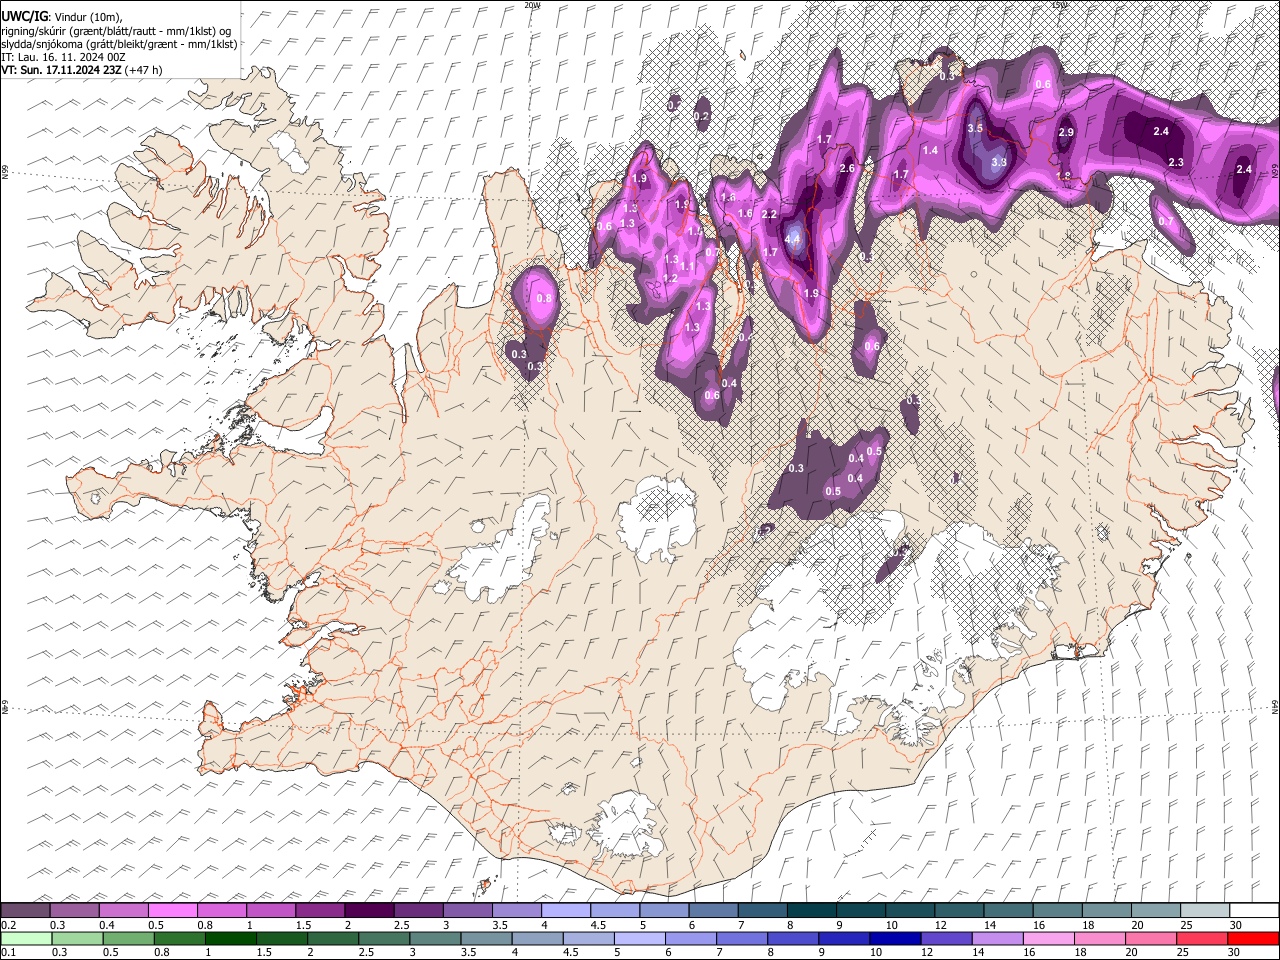Click the 3.3 value on the map
The height and width of the screenshot is (960, 1280).
pyautogui.click(x=998, y=162)
